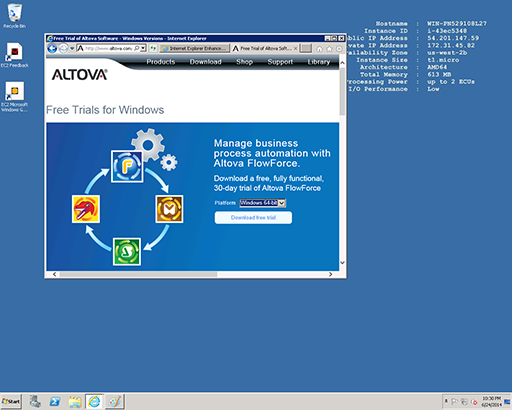Switch to Internet Explorer Enhanced tab
Viewport: 512px width, 410px height.
tap(195, 48)
